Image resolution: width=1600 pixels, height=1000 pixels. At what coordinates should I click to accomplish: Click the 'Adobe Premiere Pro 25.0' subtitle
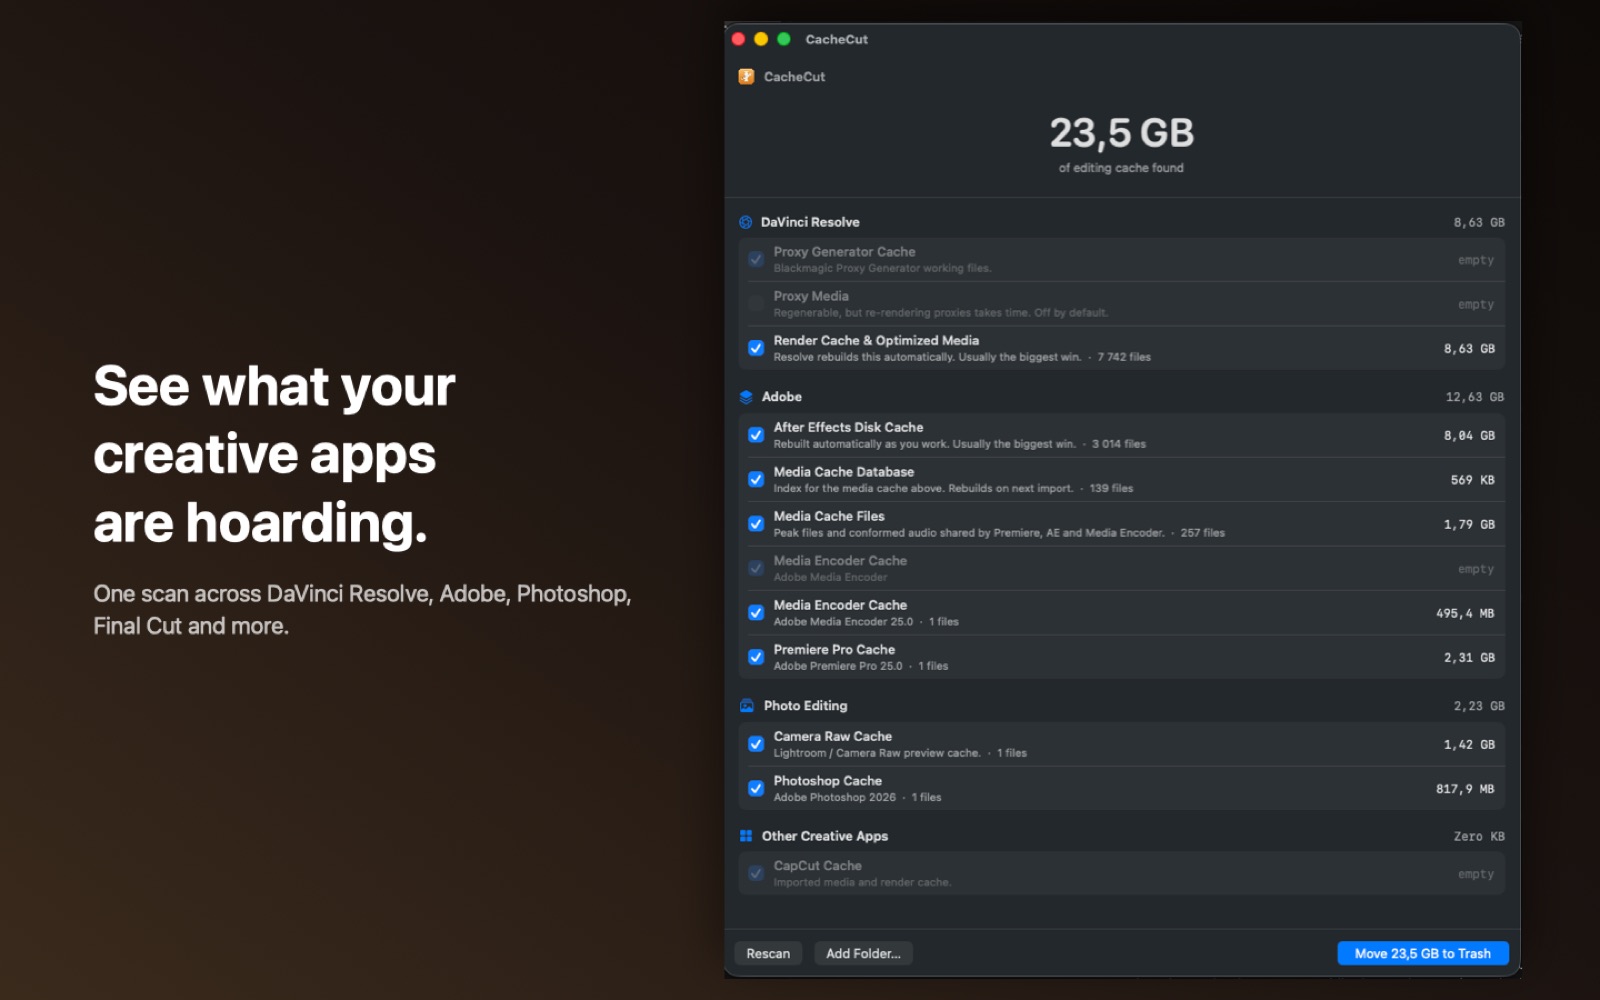[x=838, y=666]
